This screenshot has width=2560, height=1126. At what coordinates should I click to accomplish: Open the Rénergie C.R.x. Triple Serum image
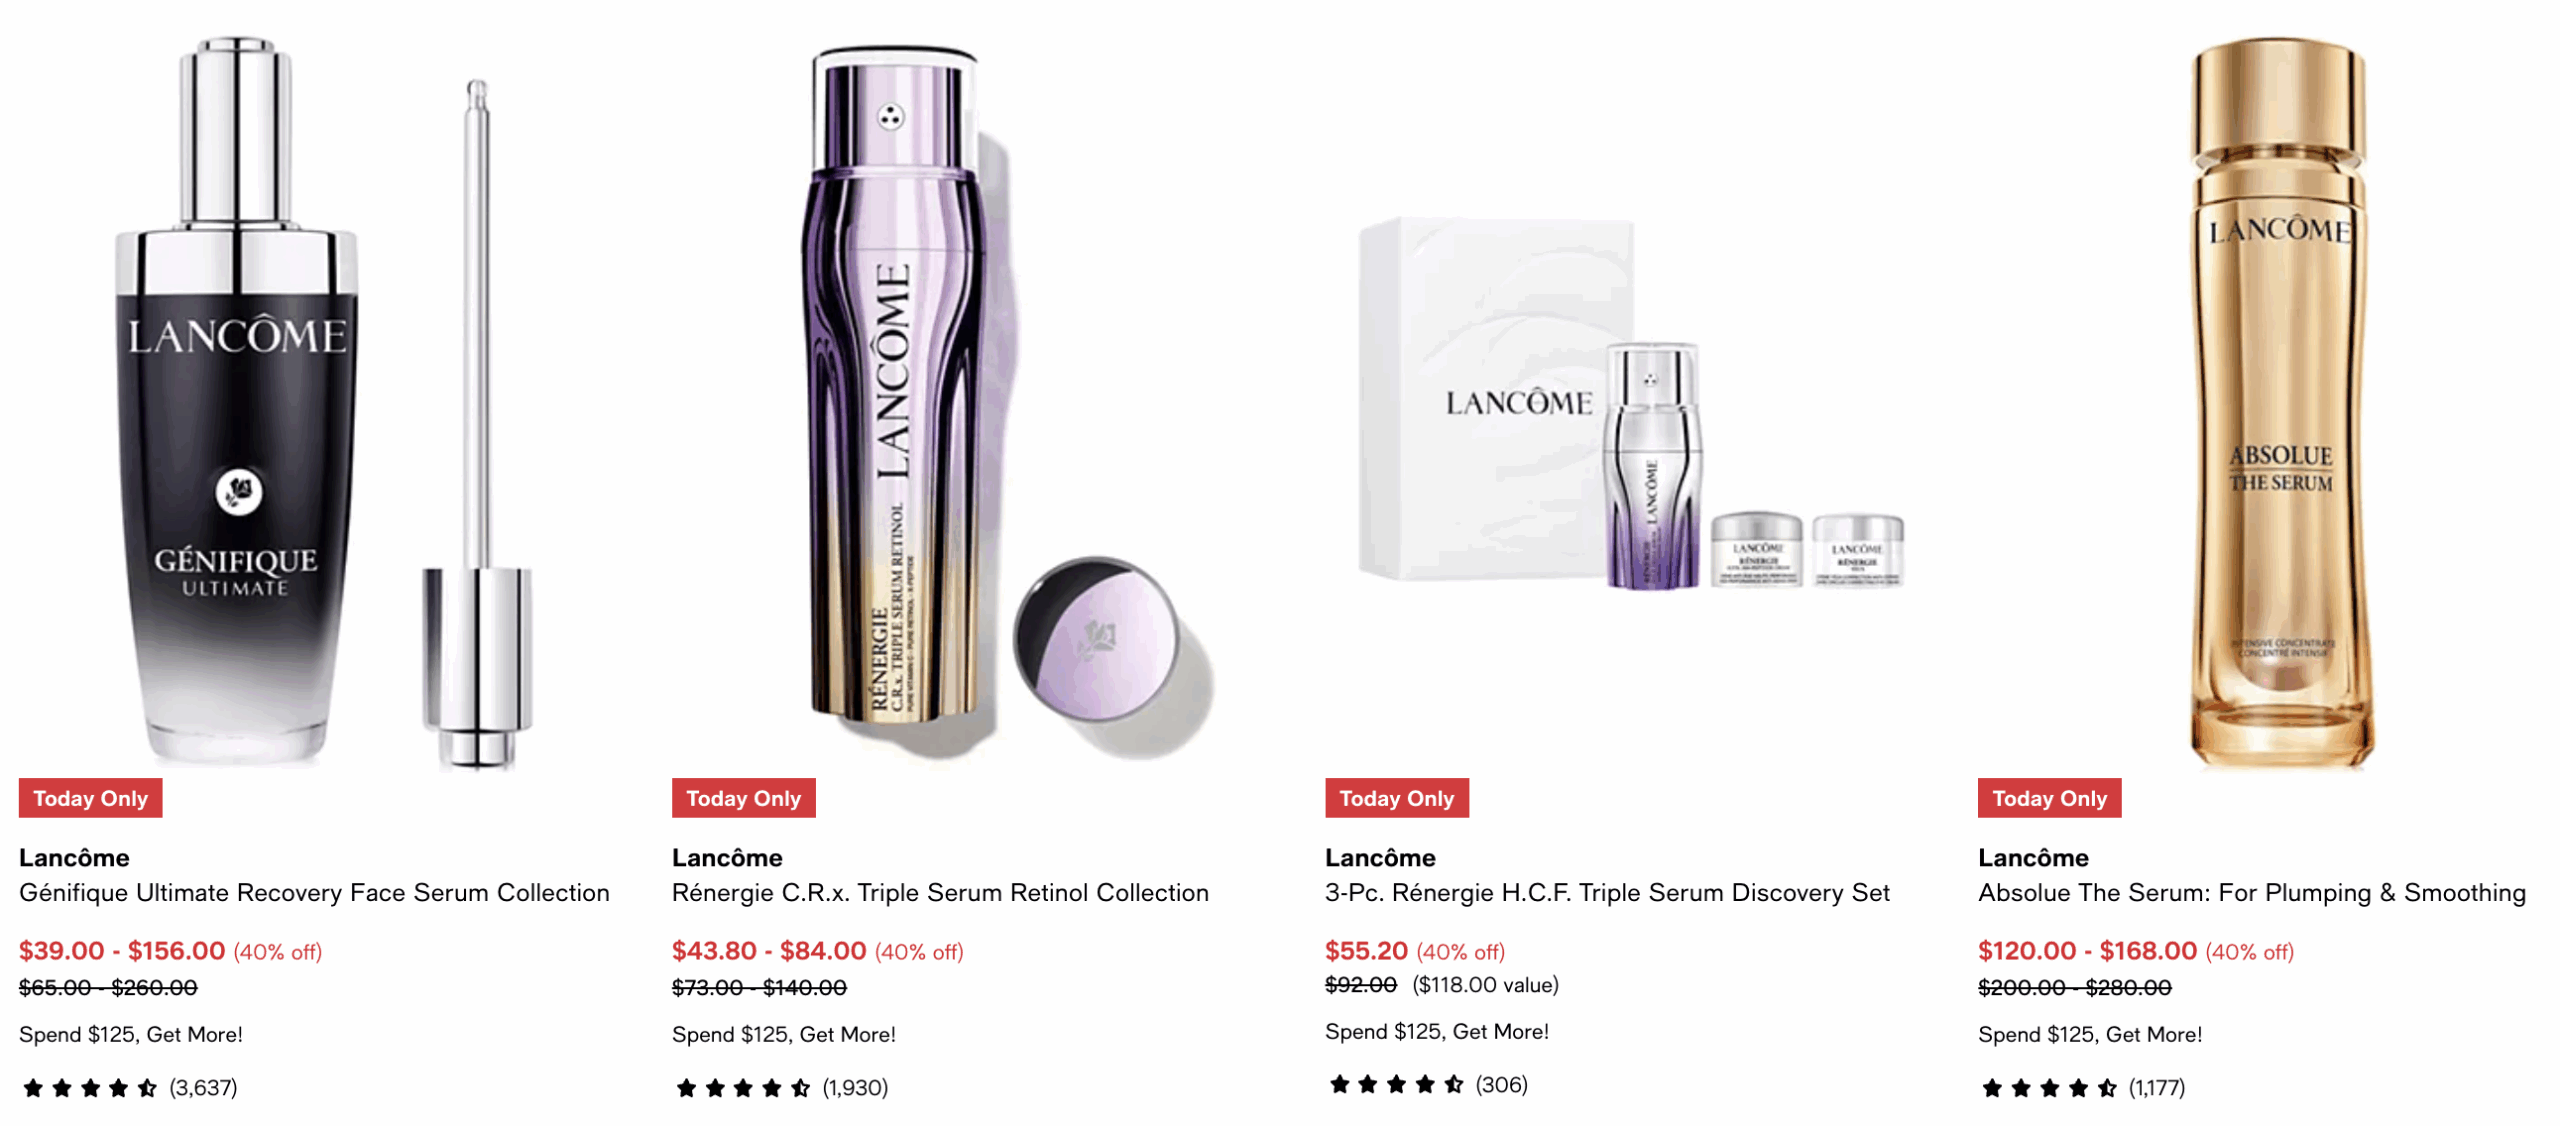tap(1005, 400)
